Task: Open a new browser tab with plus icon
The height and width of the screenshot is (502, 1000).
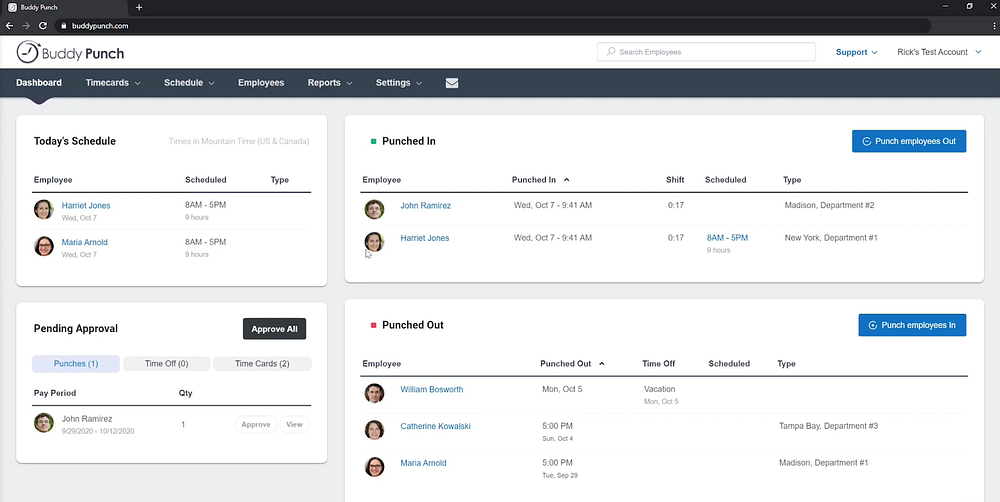Action: (x=139, y=8)
